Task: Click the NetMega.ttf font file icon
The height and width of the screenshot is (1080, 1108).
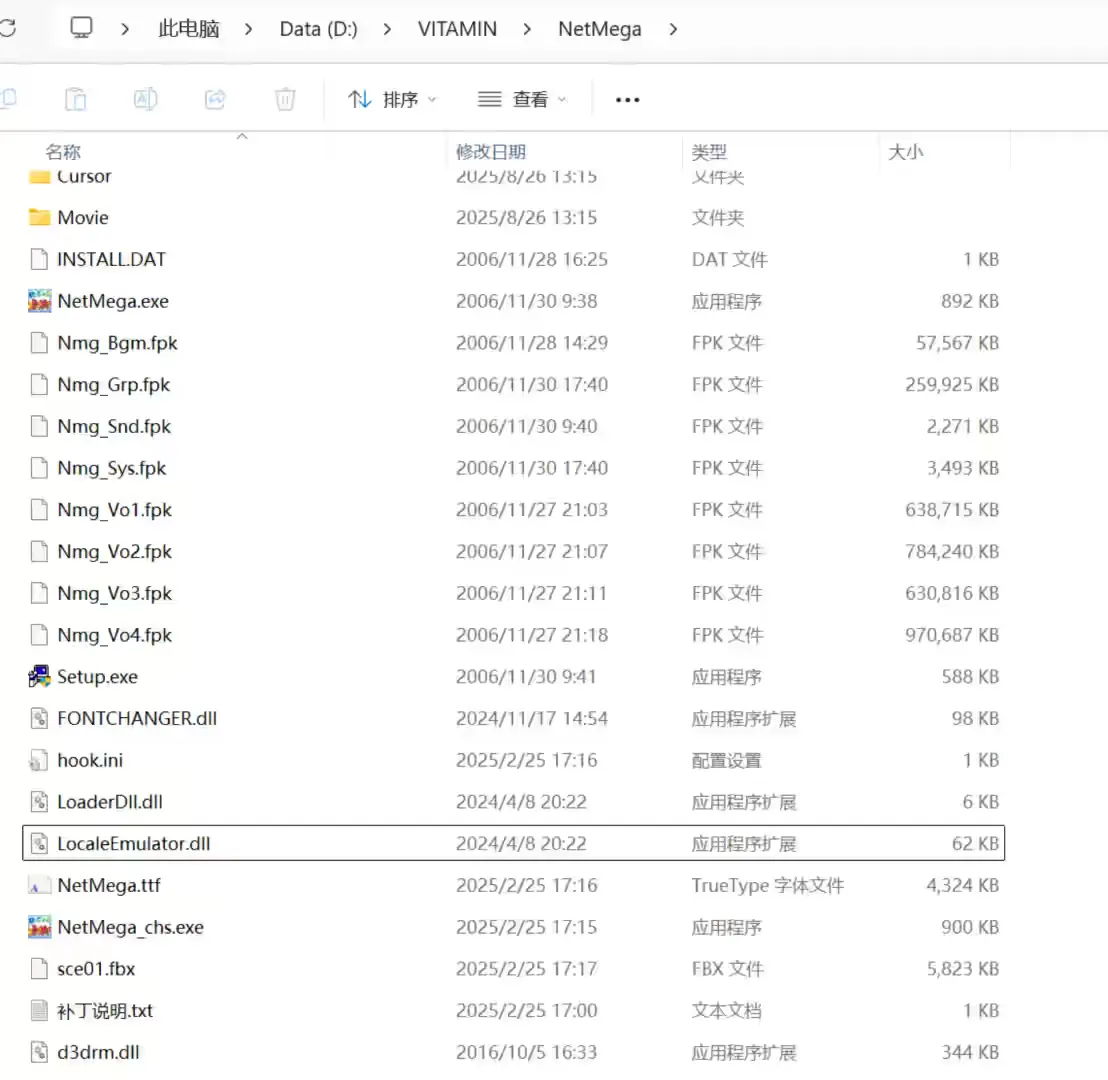Action: 40,885
